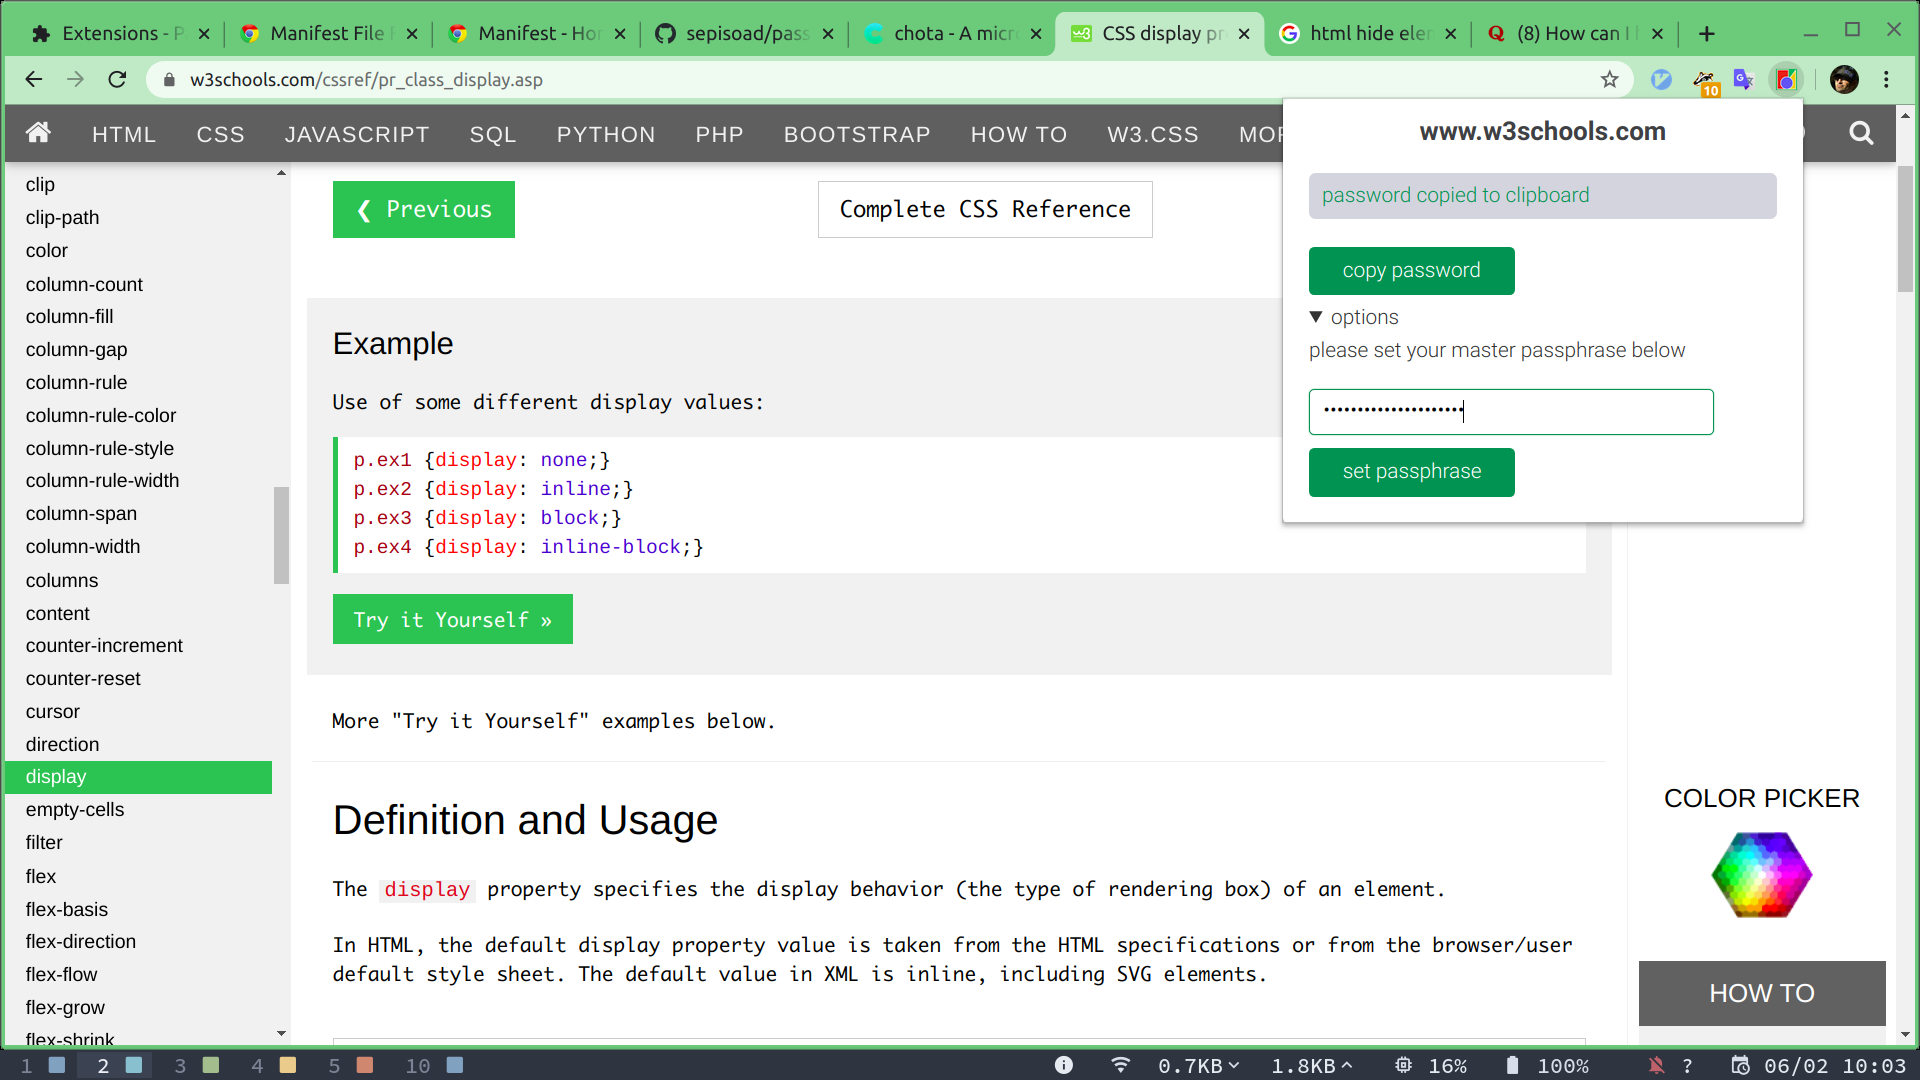Click the master passphrase input field
The image size is (1920, 1080).
pos(1510,412)
